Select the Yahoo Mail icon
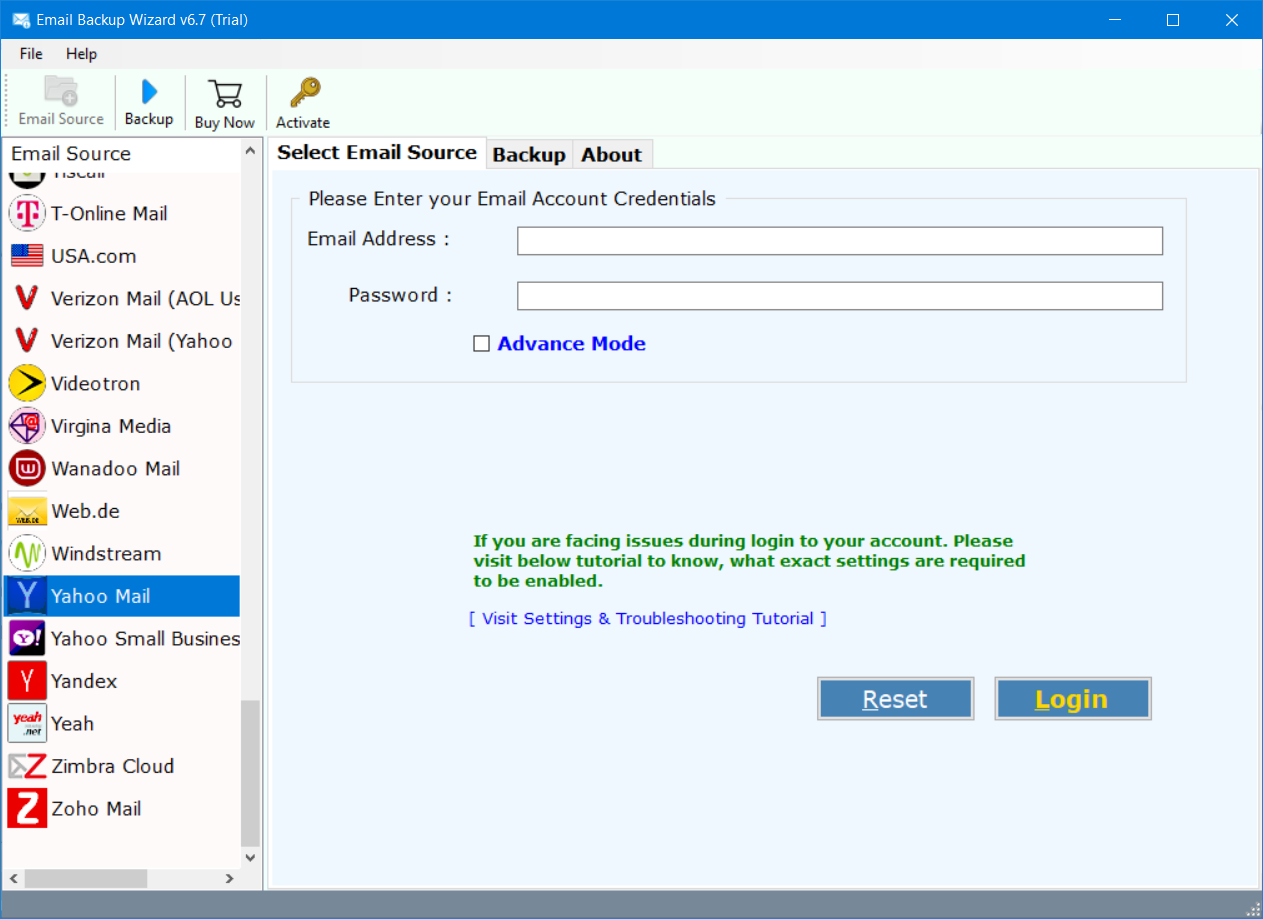This screenshot has width=1263, height=919. (27, 596)
